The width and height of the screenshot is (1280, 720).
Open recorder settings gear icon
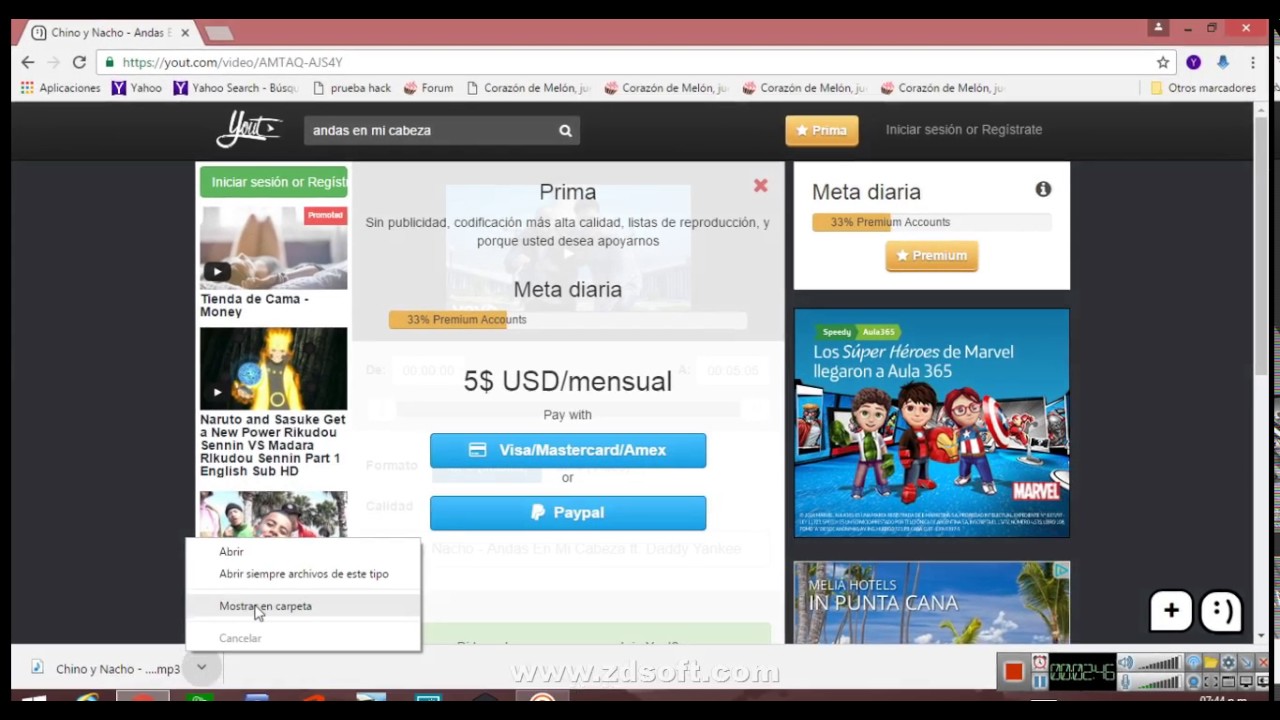(x=1228, y=662)
